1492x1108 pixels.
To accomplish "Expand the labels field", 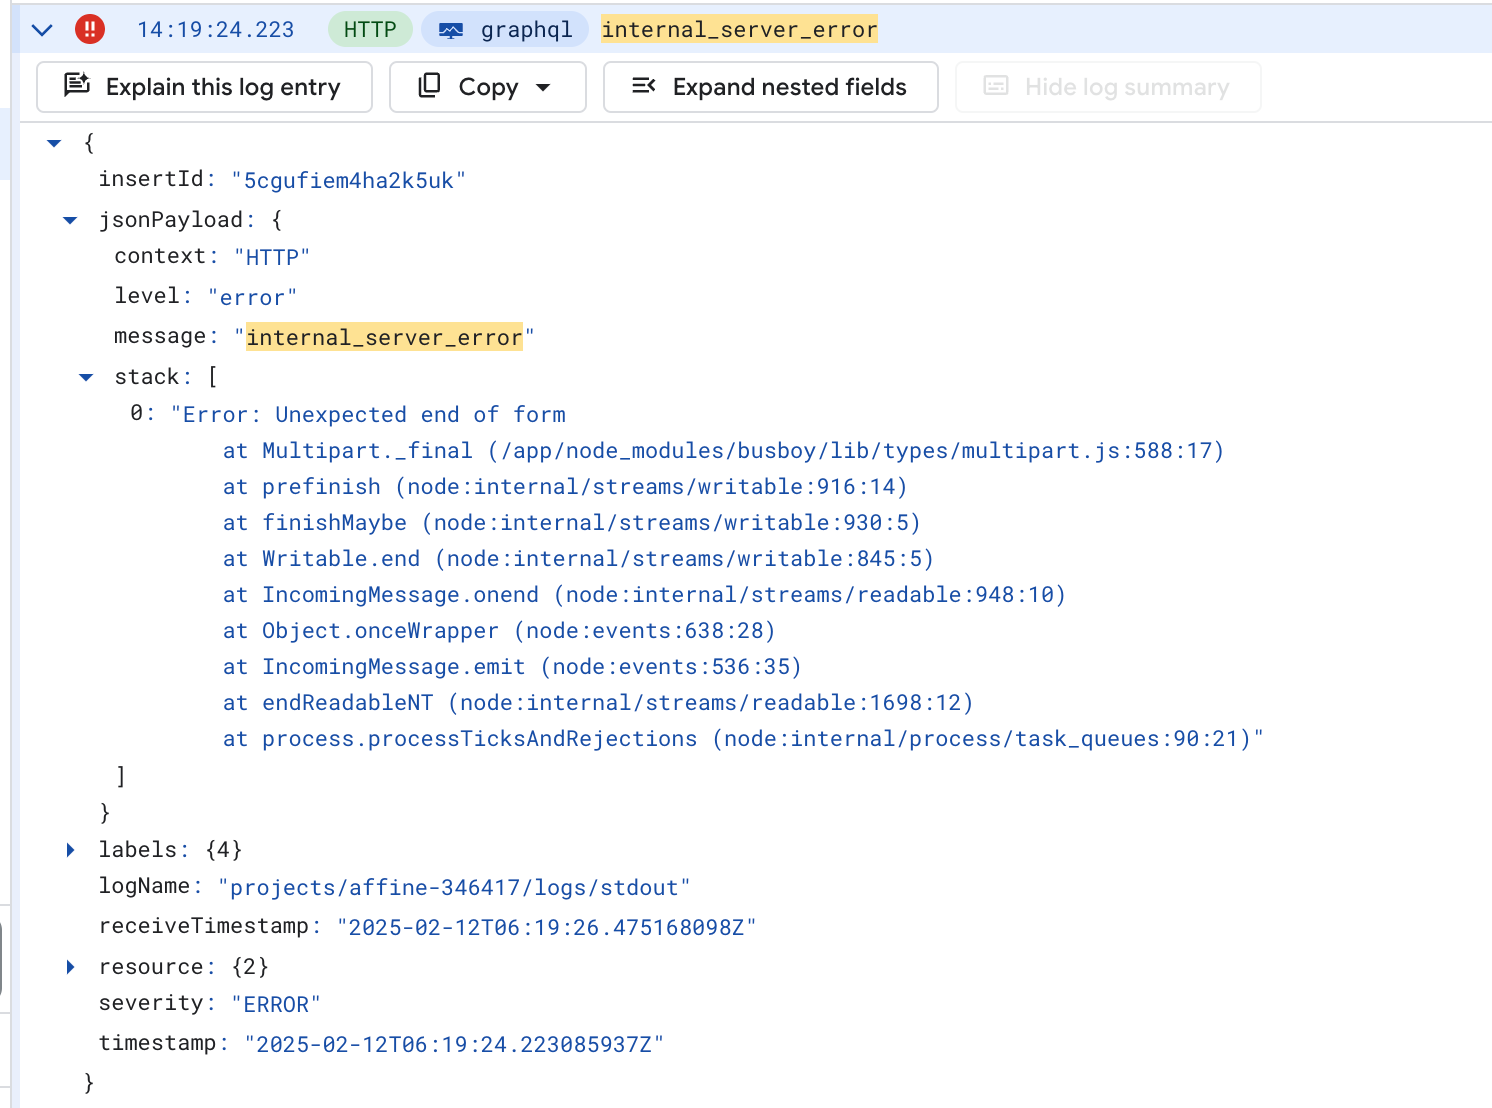I will [70, 850].
